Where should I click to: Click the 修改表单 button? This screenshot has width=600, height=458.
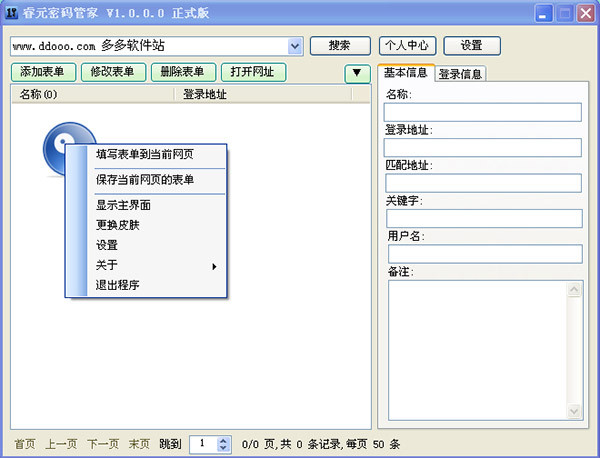[x=113, y=72]
